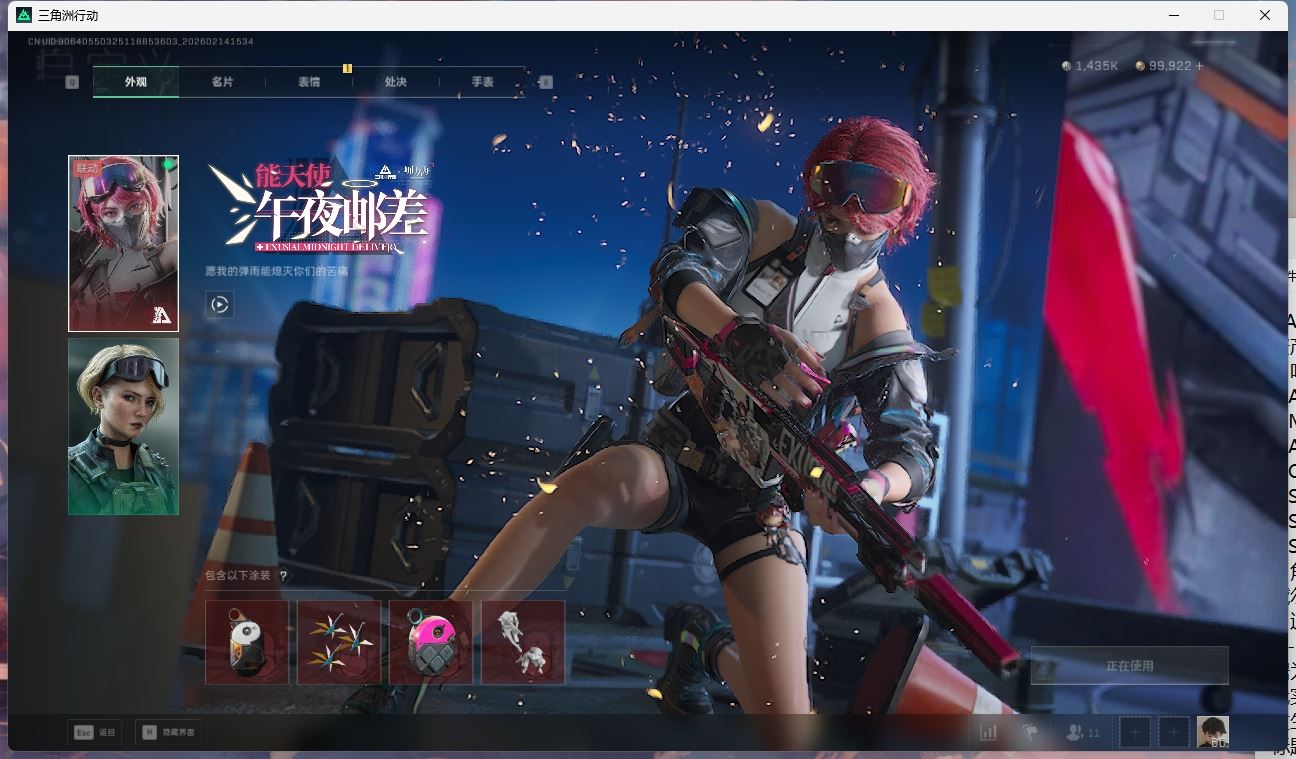Maximize the 三角洲行动 window
Viewport: 1296px width, 759px height.
click(1219, 15)
